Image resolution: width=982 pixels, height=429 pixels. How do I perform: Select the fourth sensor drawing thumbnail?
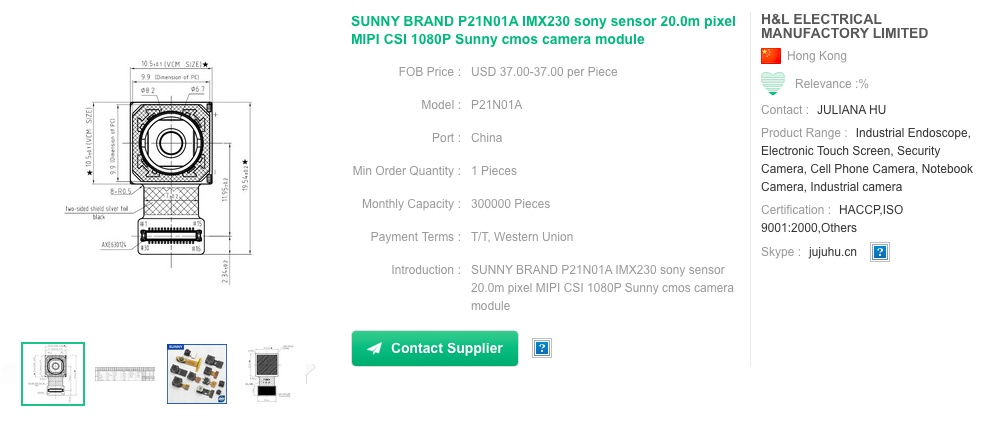(268, 374)
